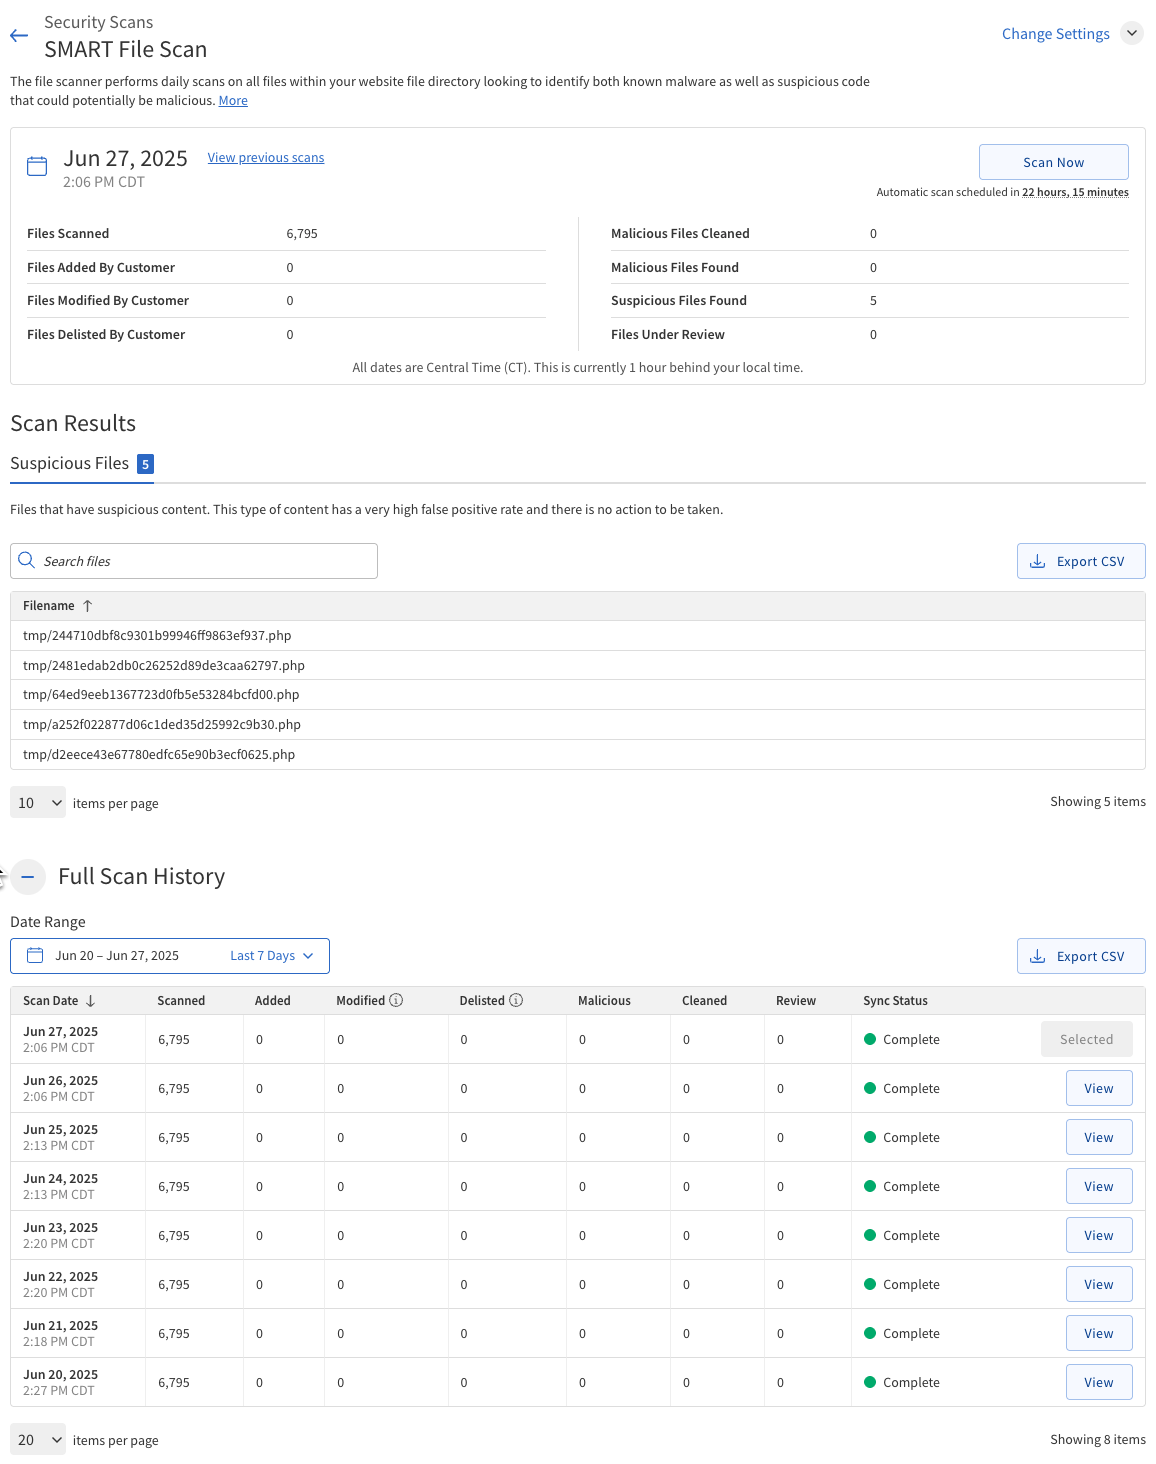View the Jun 20, 2025 scan
The height and width of the screenshot is (1464, 1156).
click(x=1099, y=1382)
